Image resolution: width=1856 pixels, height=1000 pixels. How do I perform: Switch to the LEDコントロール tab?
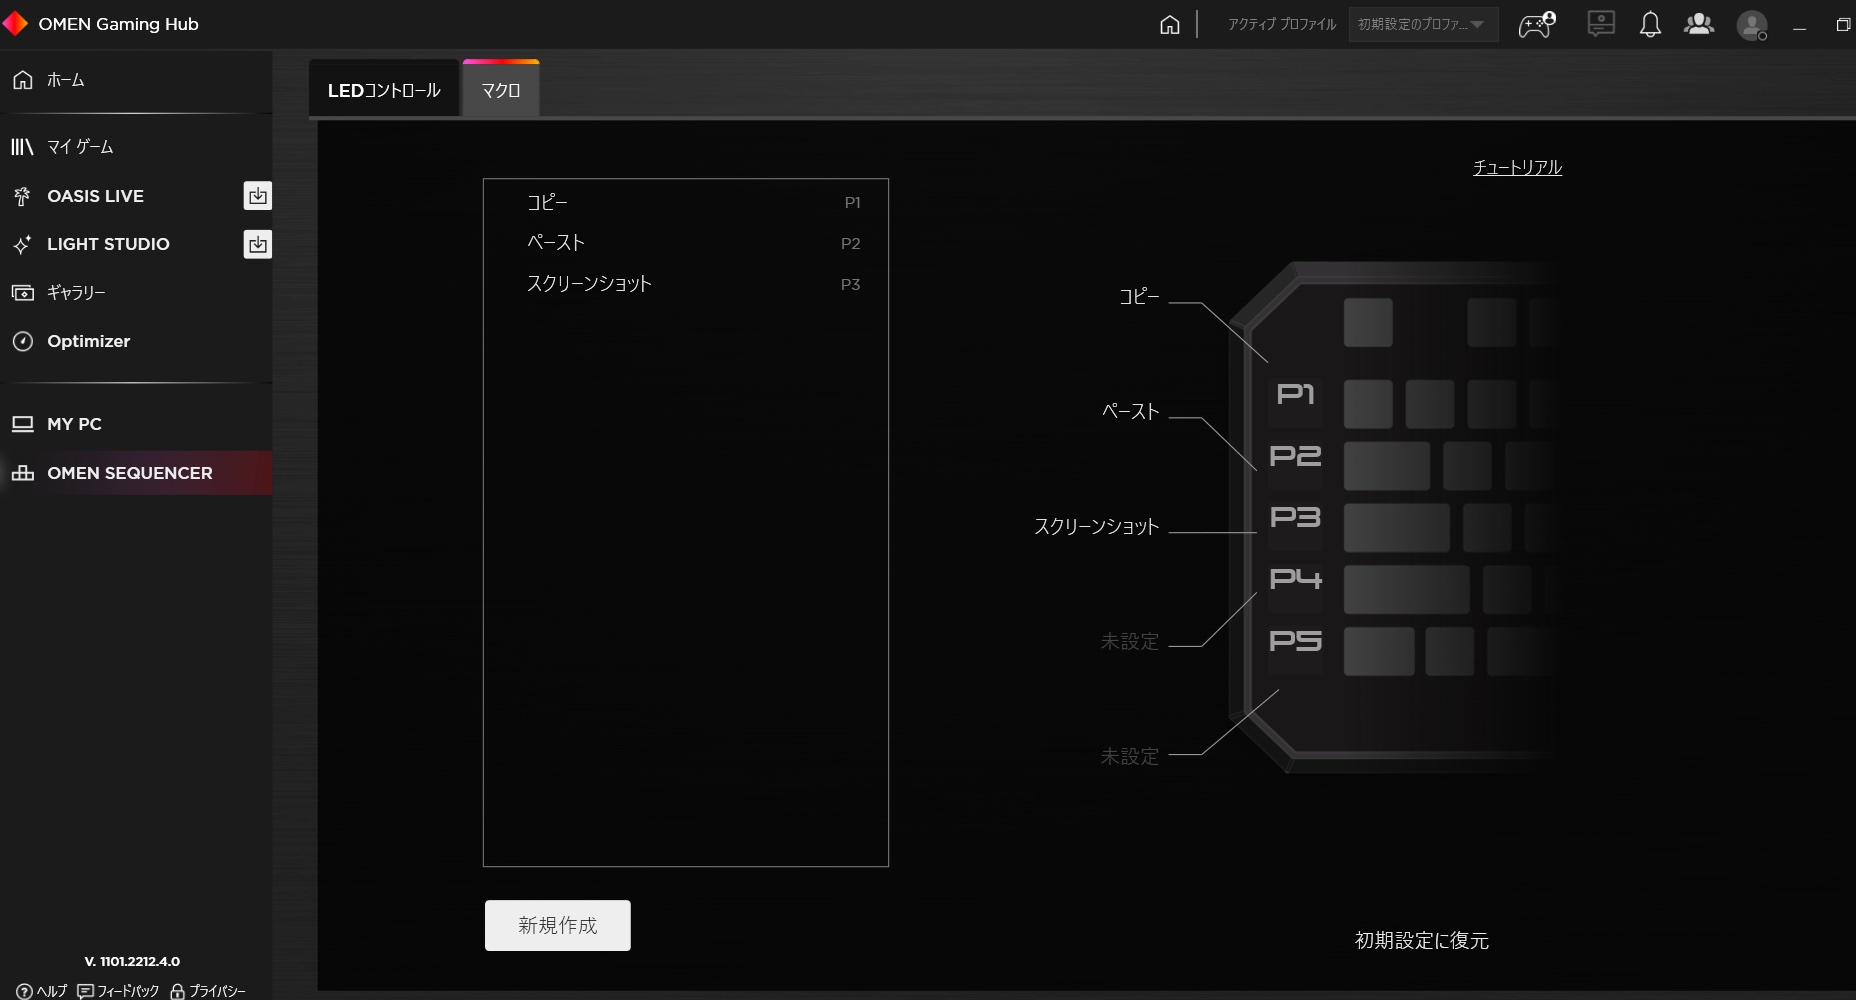[x=384, y=90]
